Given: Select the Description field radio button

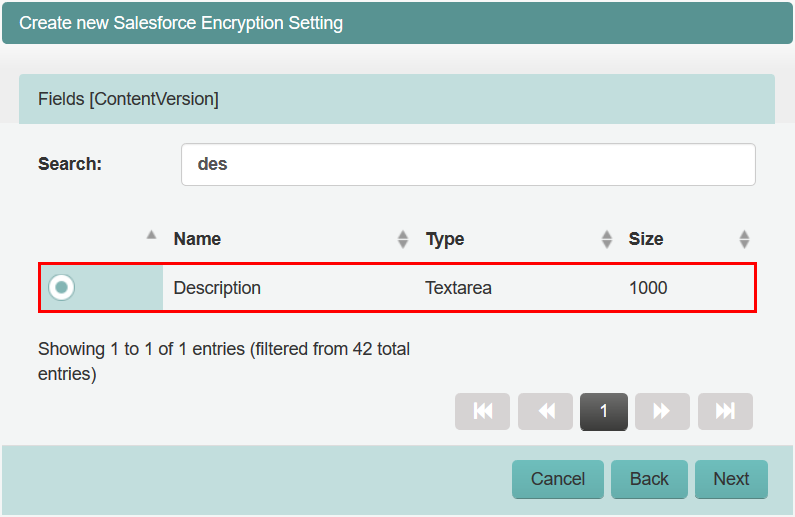Looking at the screenshot, I should click(x=61, y=287).
